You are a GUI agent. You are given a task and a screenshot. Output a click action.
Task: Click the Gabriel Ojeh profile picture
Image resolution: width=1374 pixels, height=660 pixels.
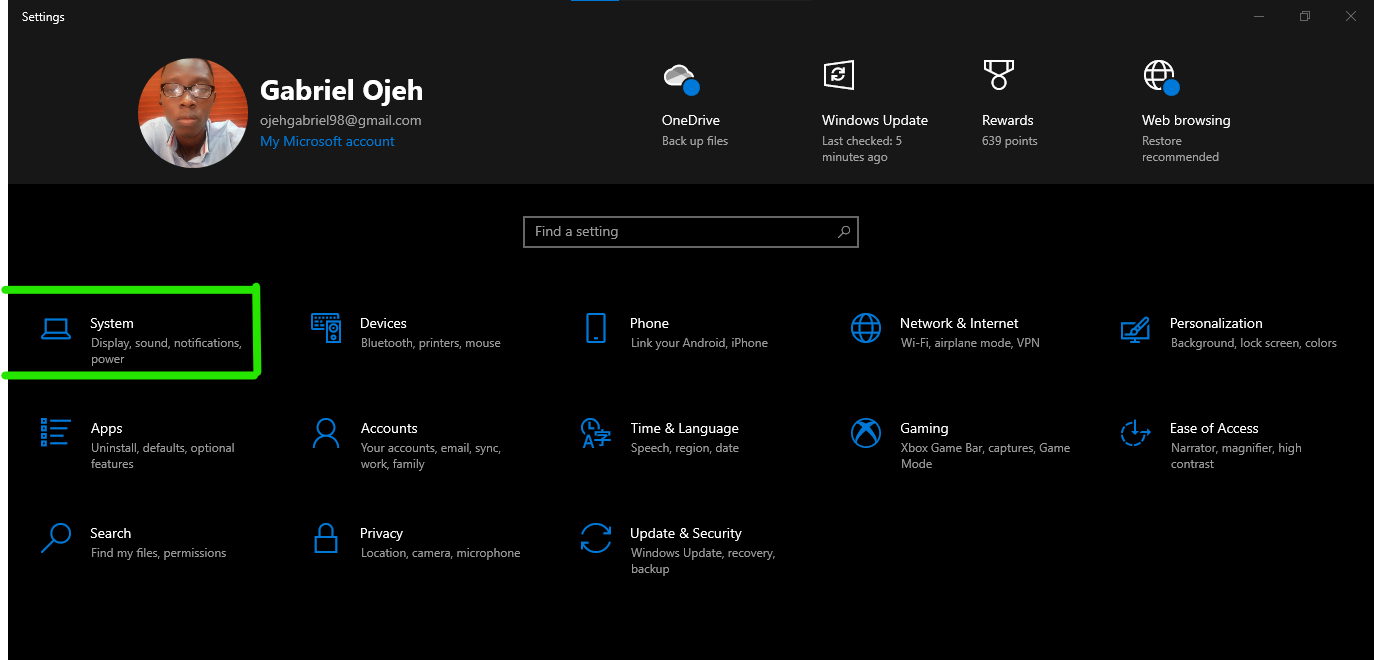point(193,112)
